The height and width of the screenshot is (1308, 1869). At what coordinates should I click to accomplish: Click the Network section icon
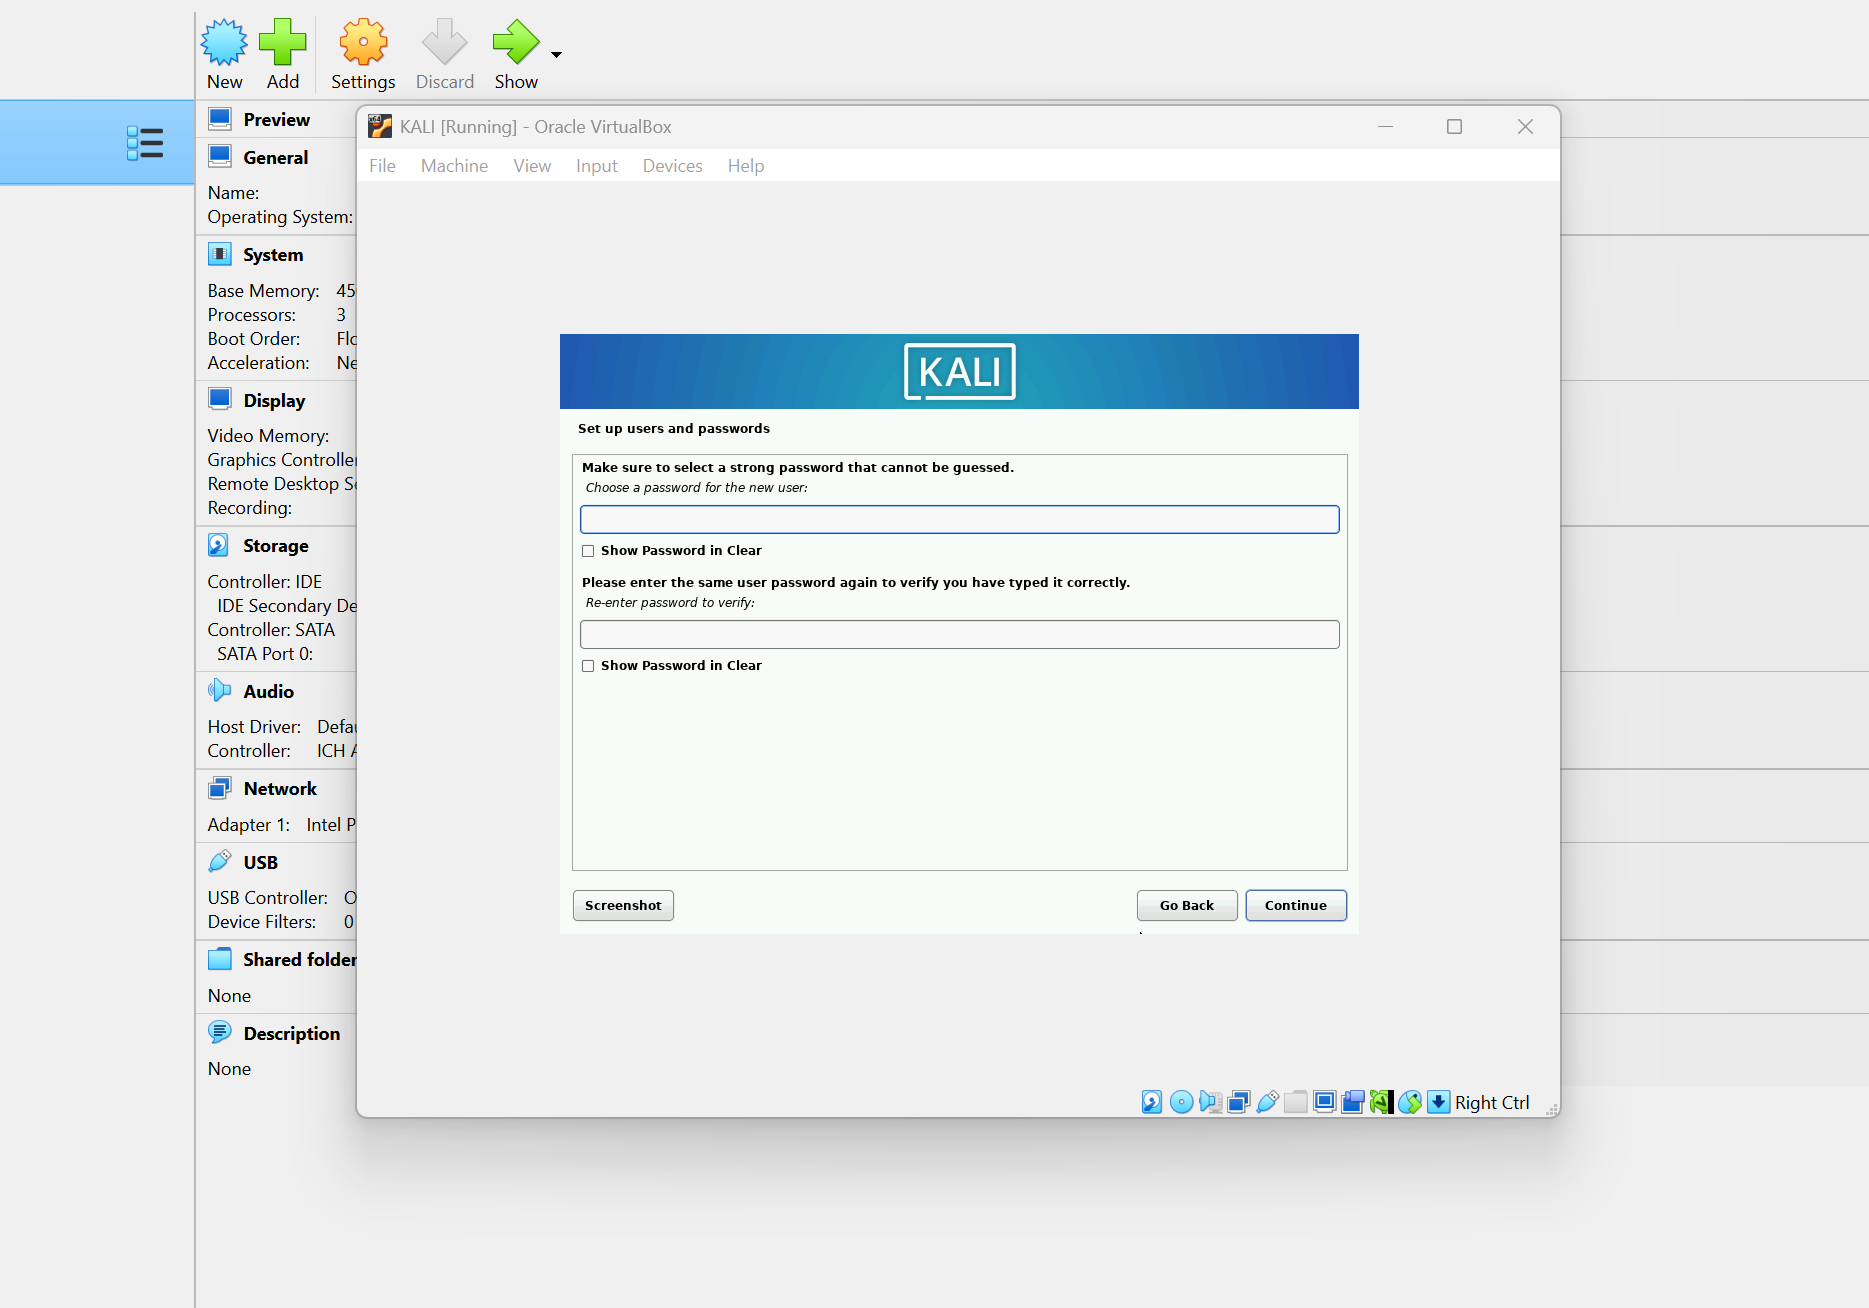(220, 788)
